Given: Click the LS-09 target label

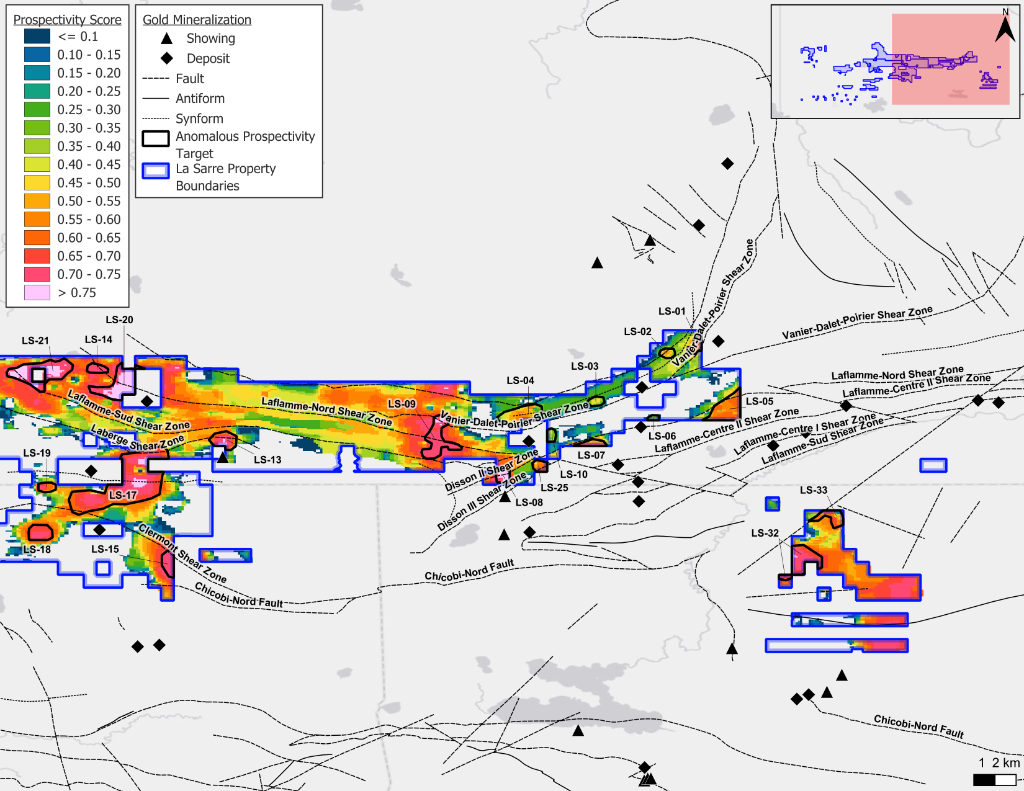Looking at the screenshot, I should (x=402, y=404).
